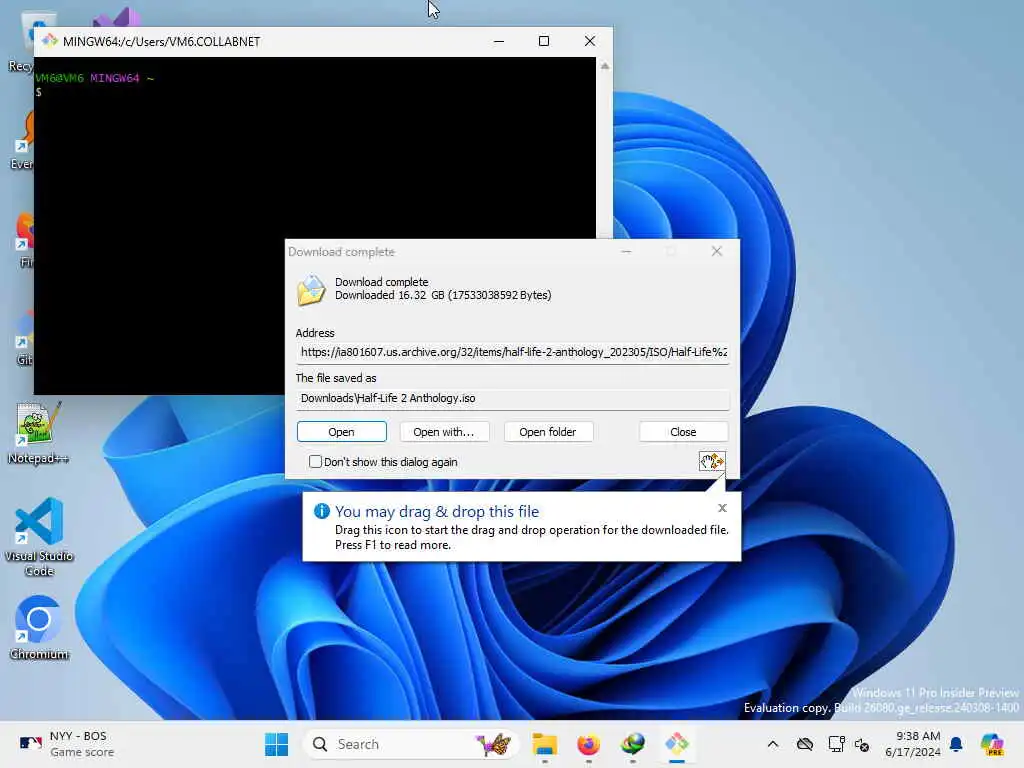Click the Open with... button
The image size is (1024, 768).
(x=443, y=432)
